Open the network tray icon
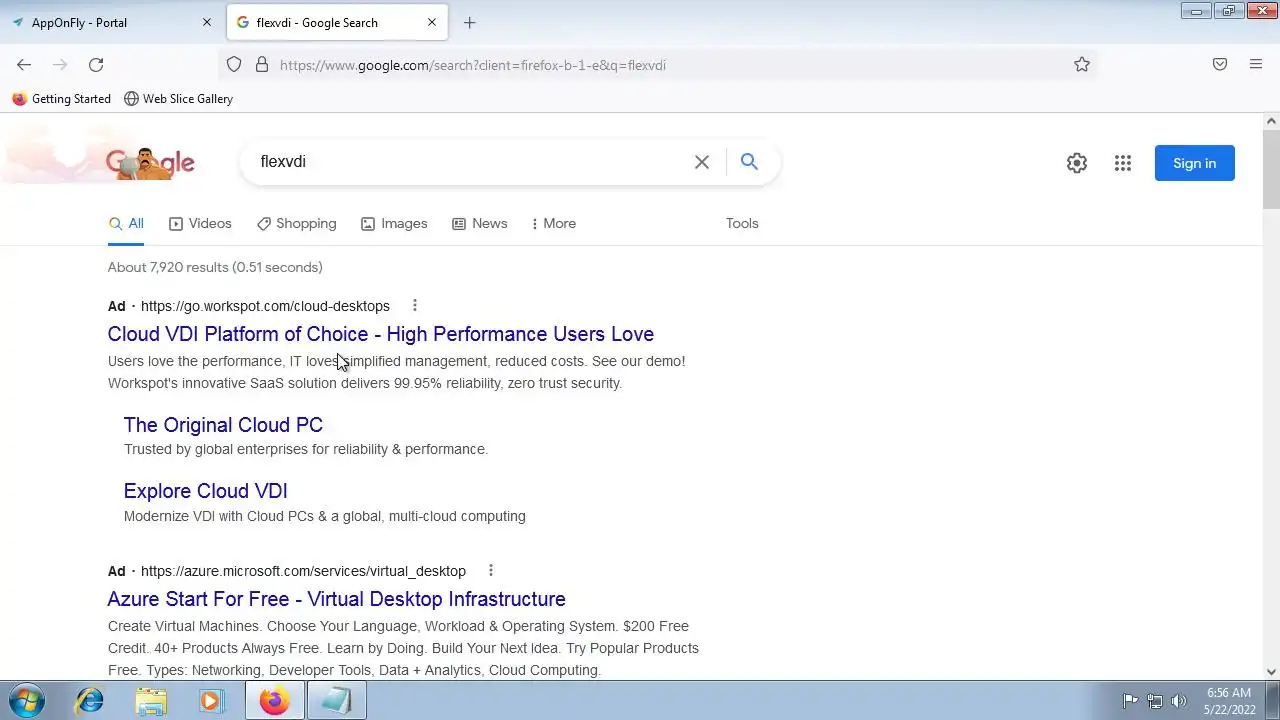 [1155, 701]
